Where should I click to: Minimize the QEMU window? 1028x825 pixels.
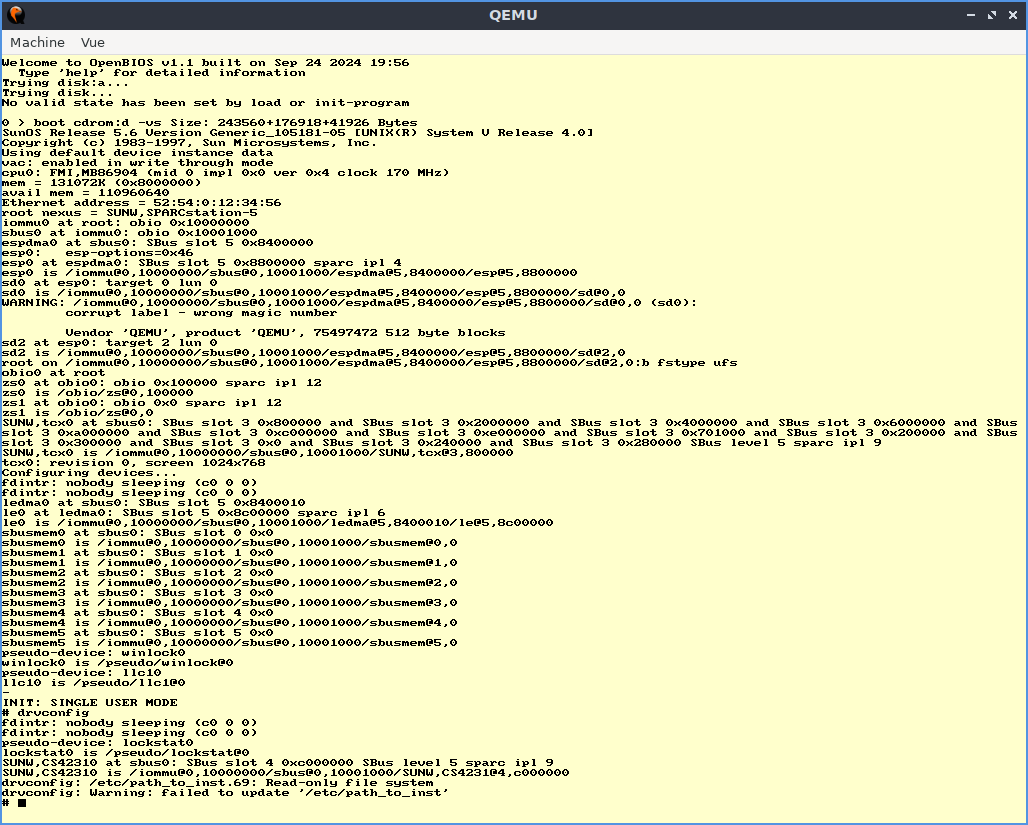pyautogui.click(x=971, y=15)
